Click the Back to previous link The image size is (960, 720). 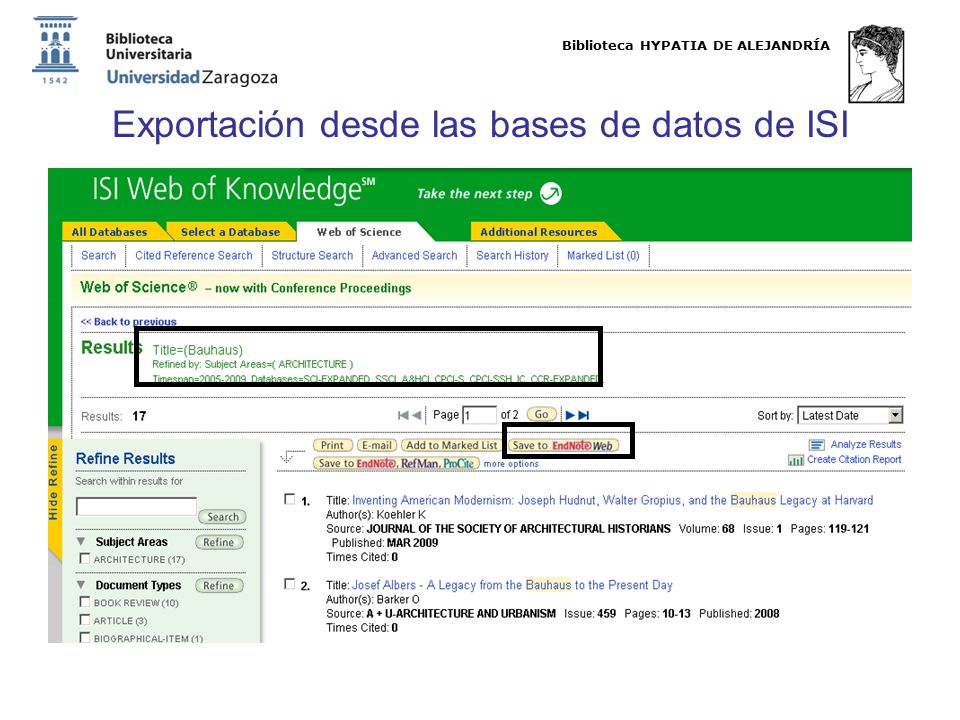[129, 321]
